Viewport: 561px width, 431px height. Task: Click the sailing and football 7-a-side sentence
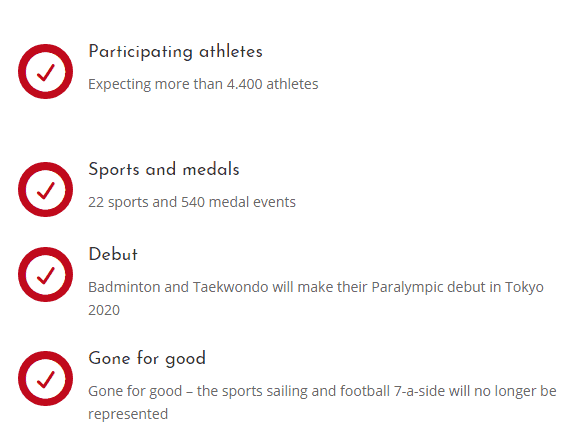322,402
